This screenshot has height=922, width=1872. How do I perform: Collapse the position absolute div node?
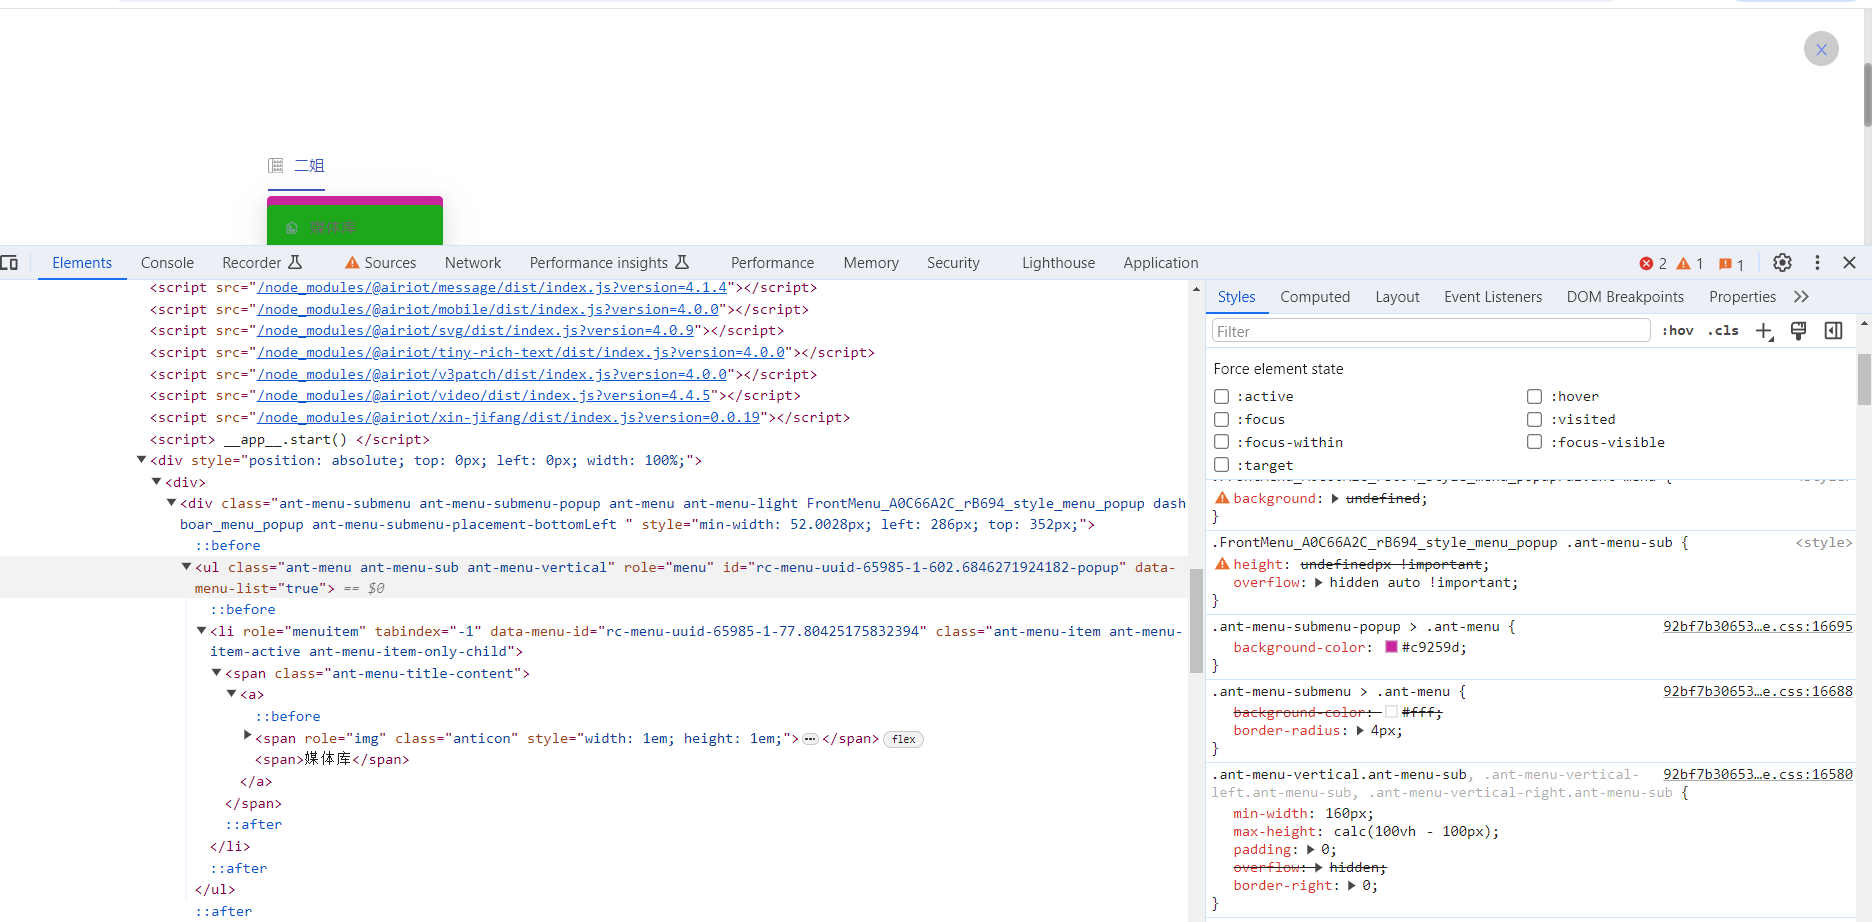pos(141,460)
